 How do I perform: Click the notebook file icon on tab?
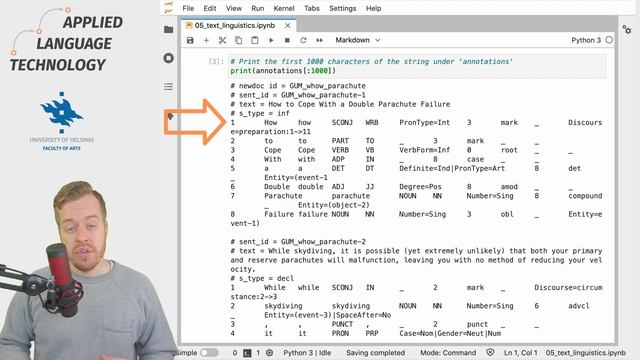[x=189, y=25]
